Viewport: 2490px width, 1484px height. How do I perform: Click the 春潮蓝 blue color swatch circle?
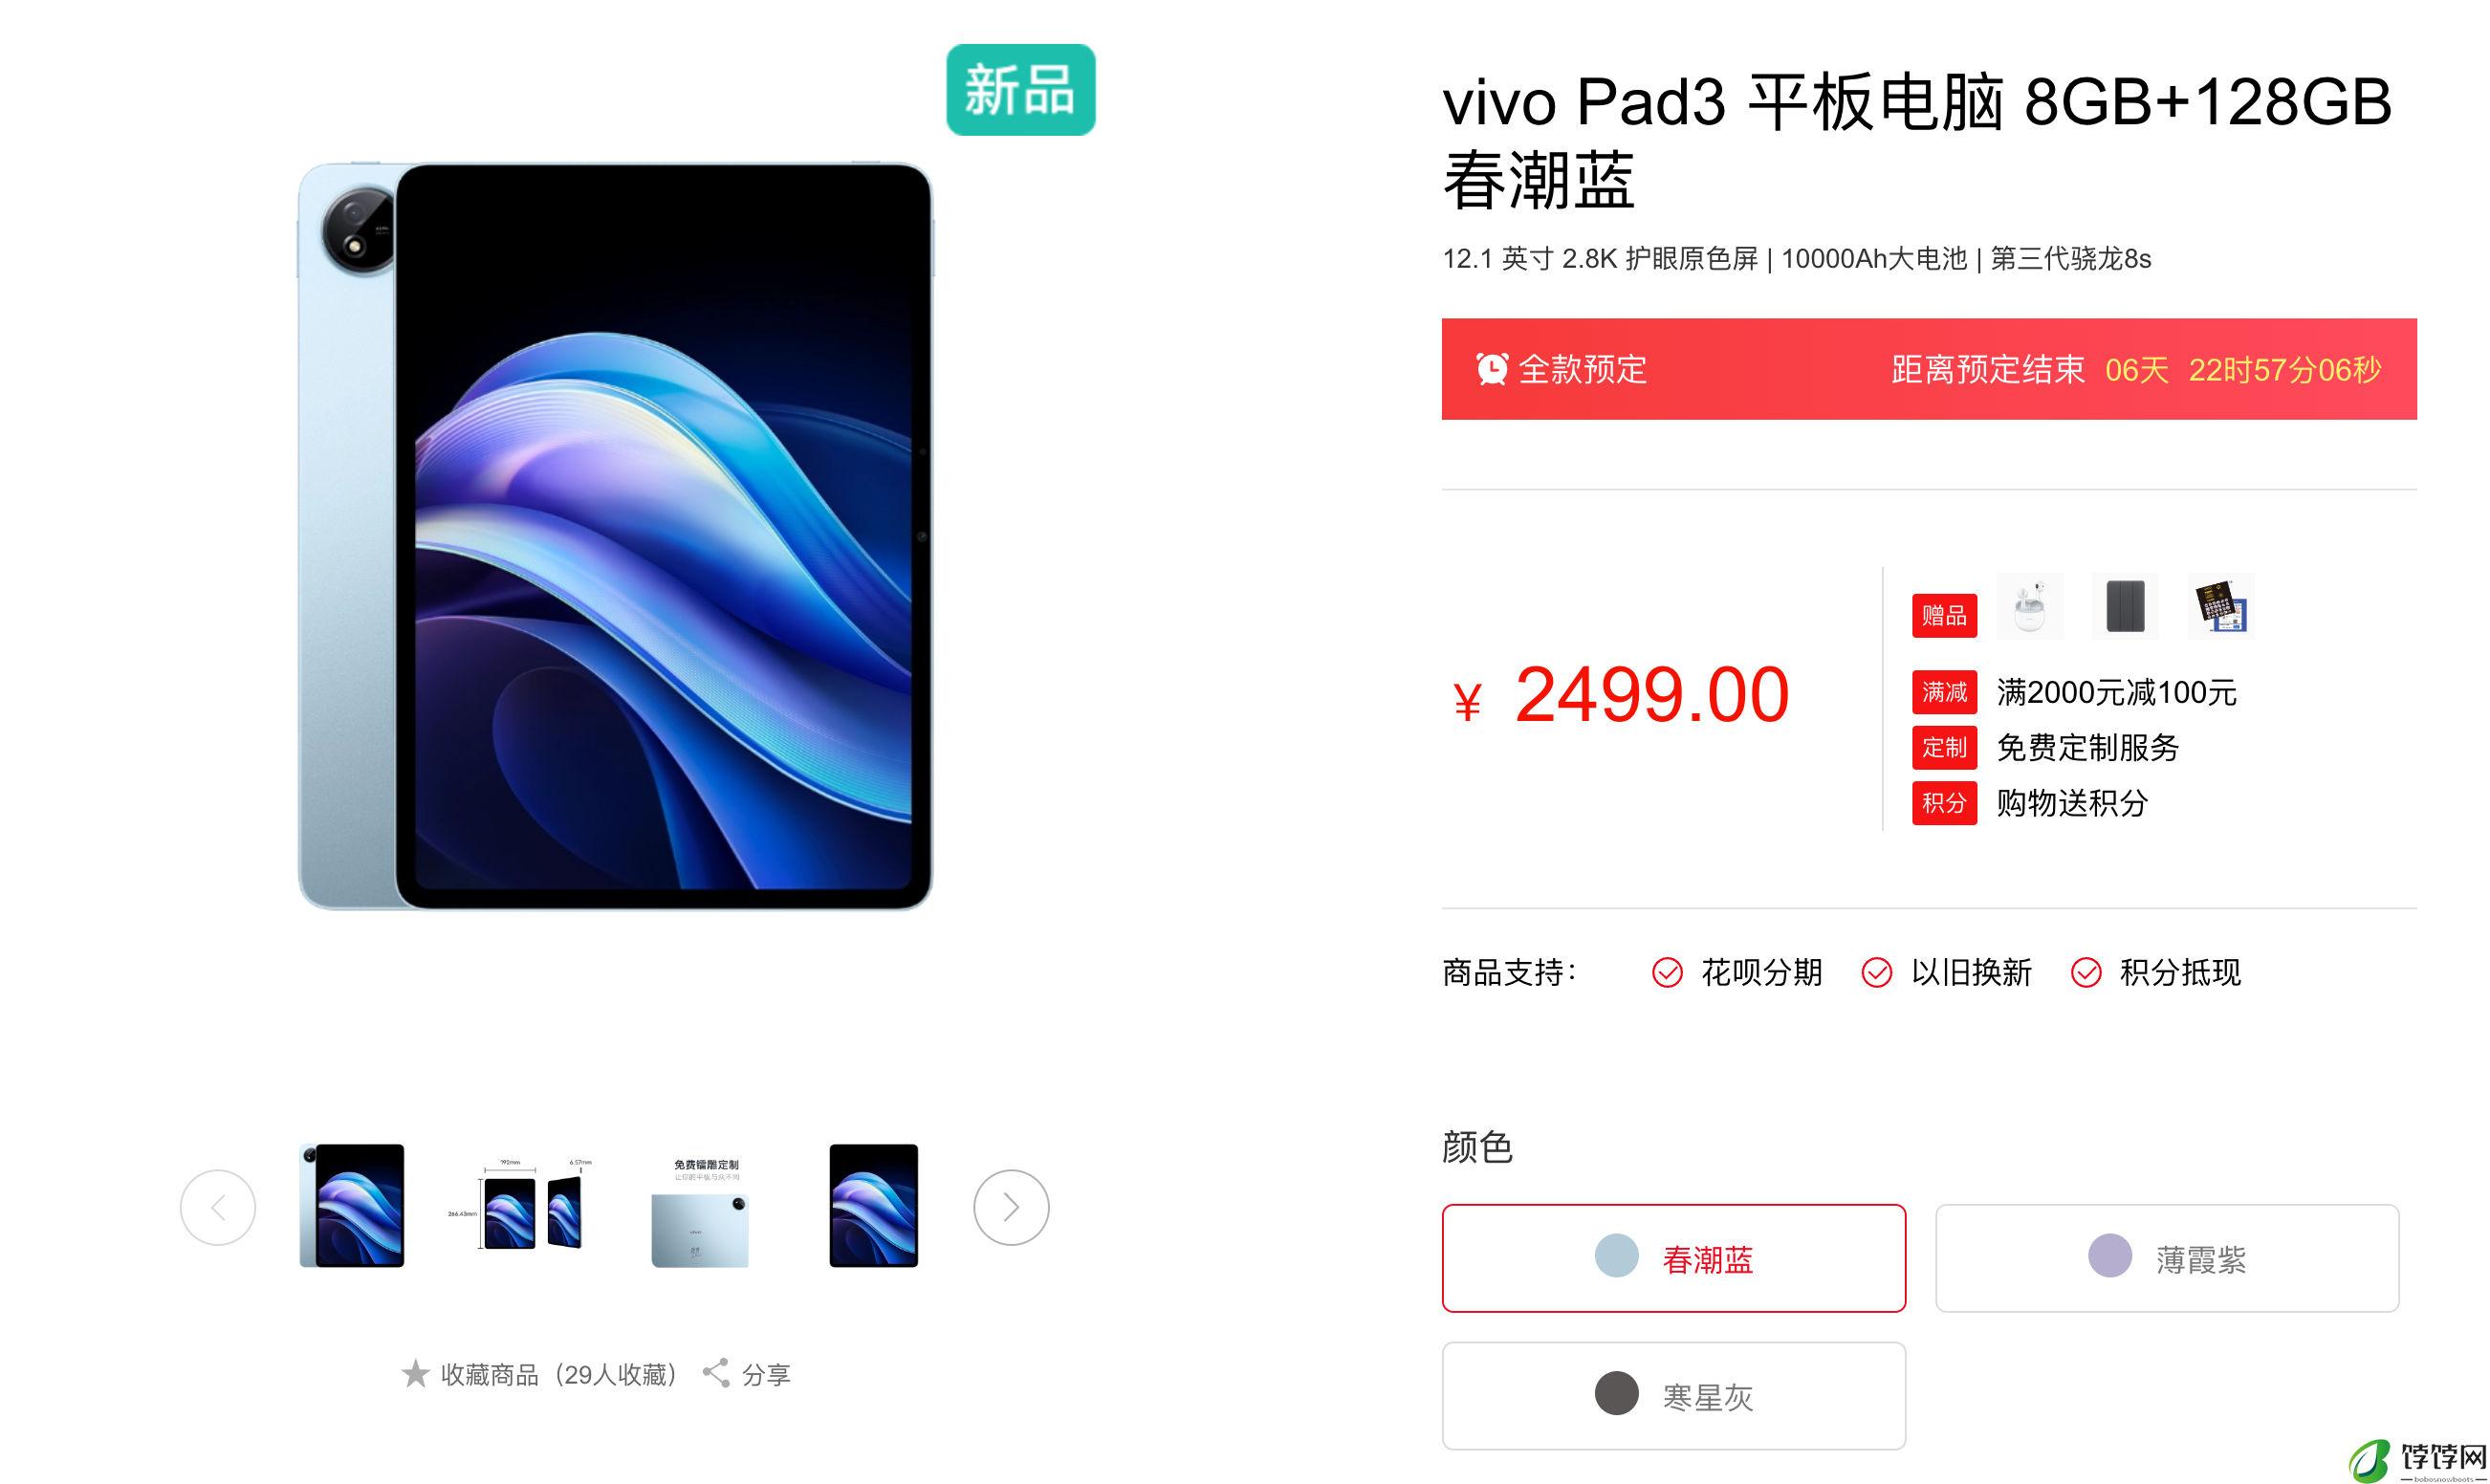point(1616,1256)
